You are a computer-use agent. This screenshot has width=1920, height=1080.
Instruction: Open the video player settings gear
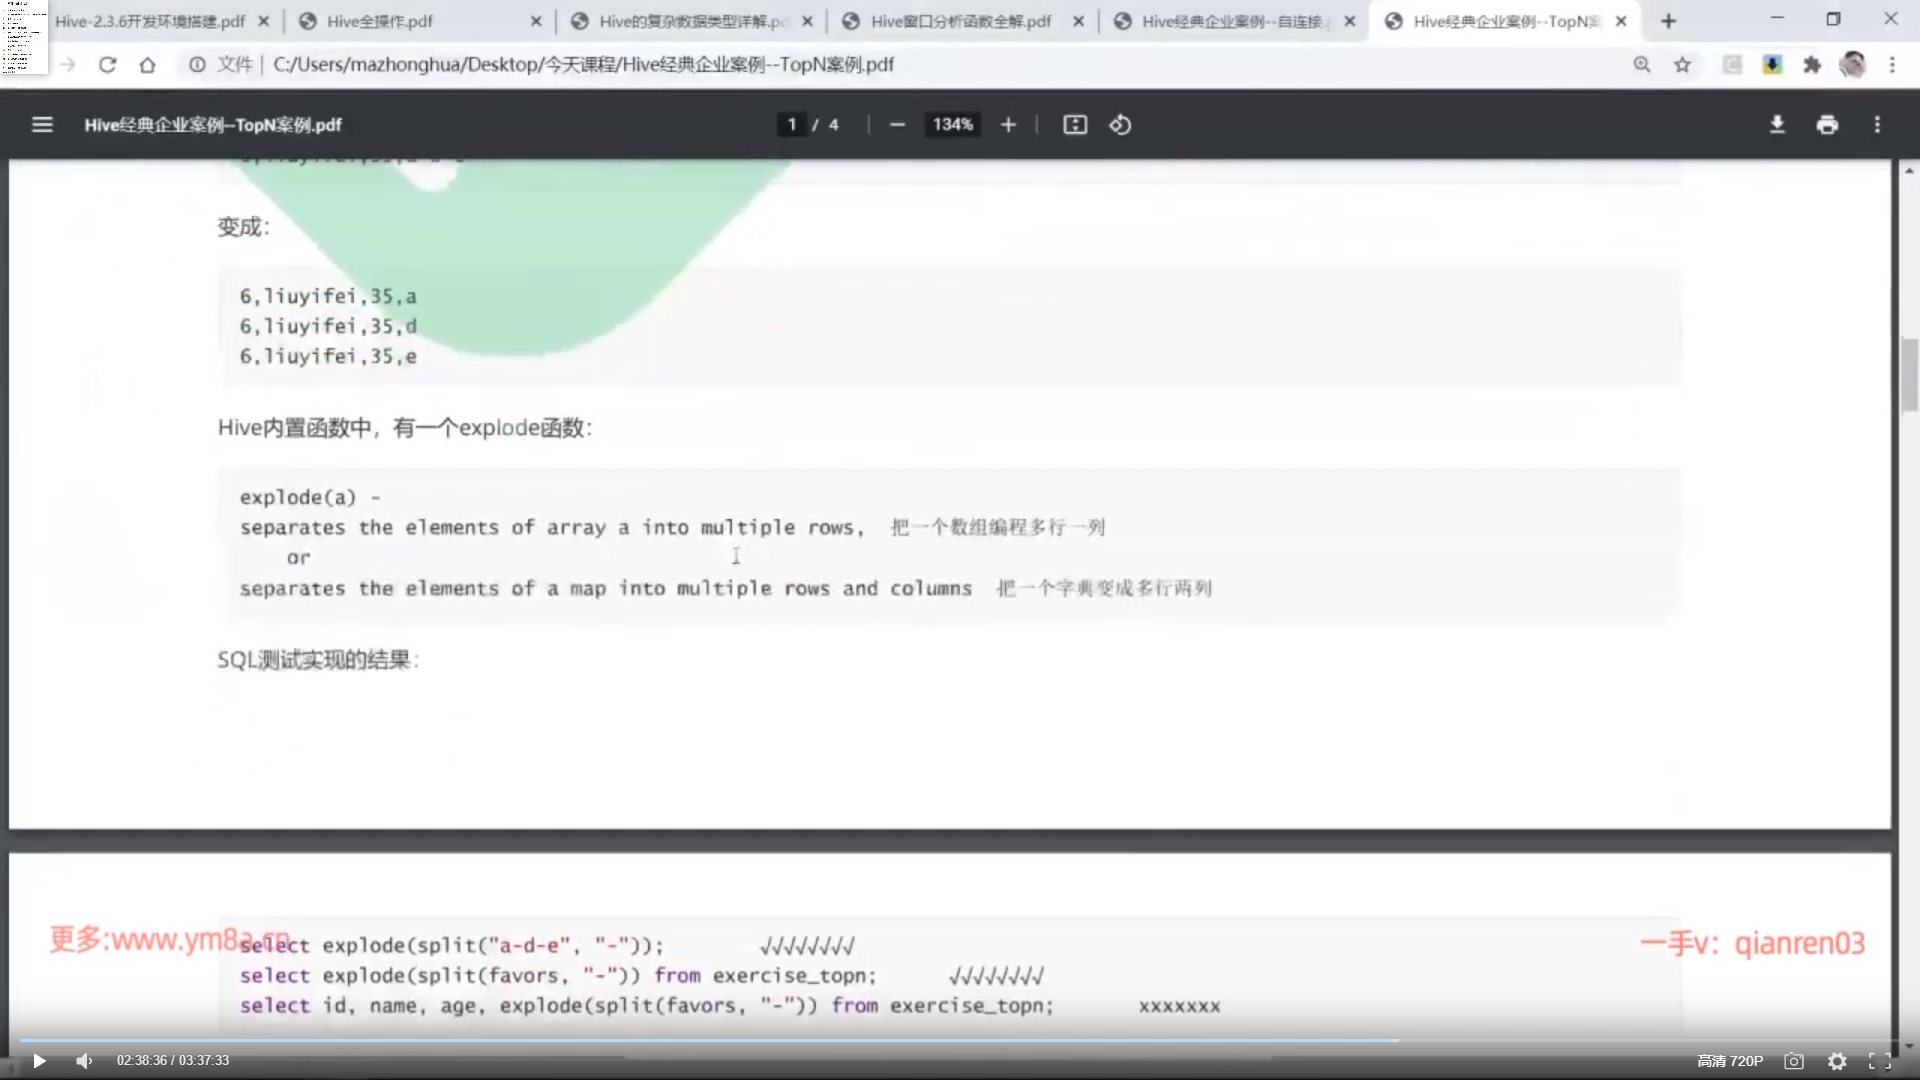(1837, 1061)
